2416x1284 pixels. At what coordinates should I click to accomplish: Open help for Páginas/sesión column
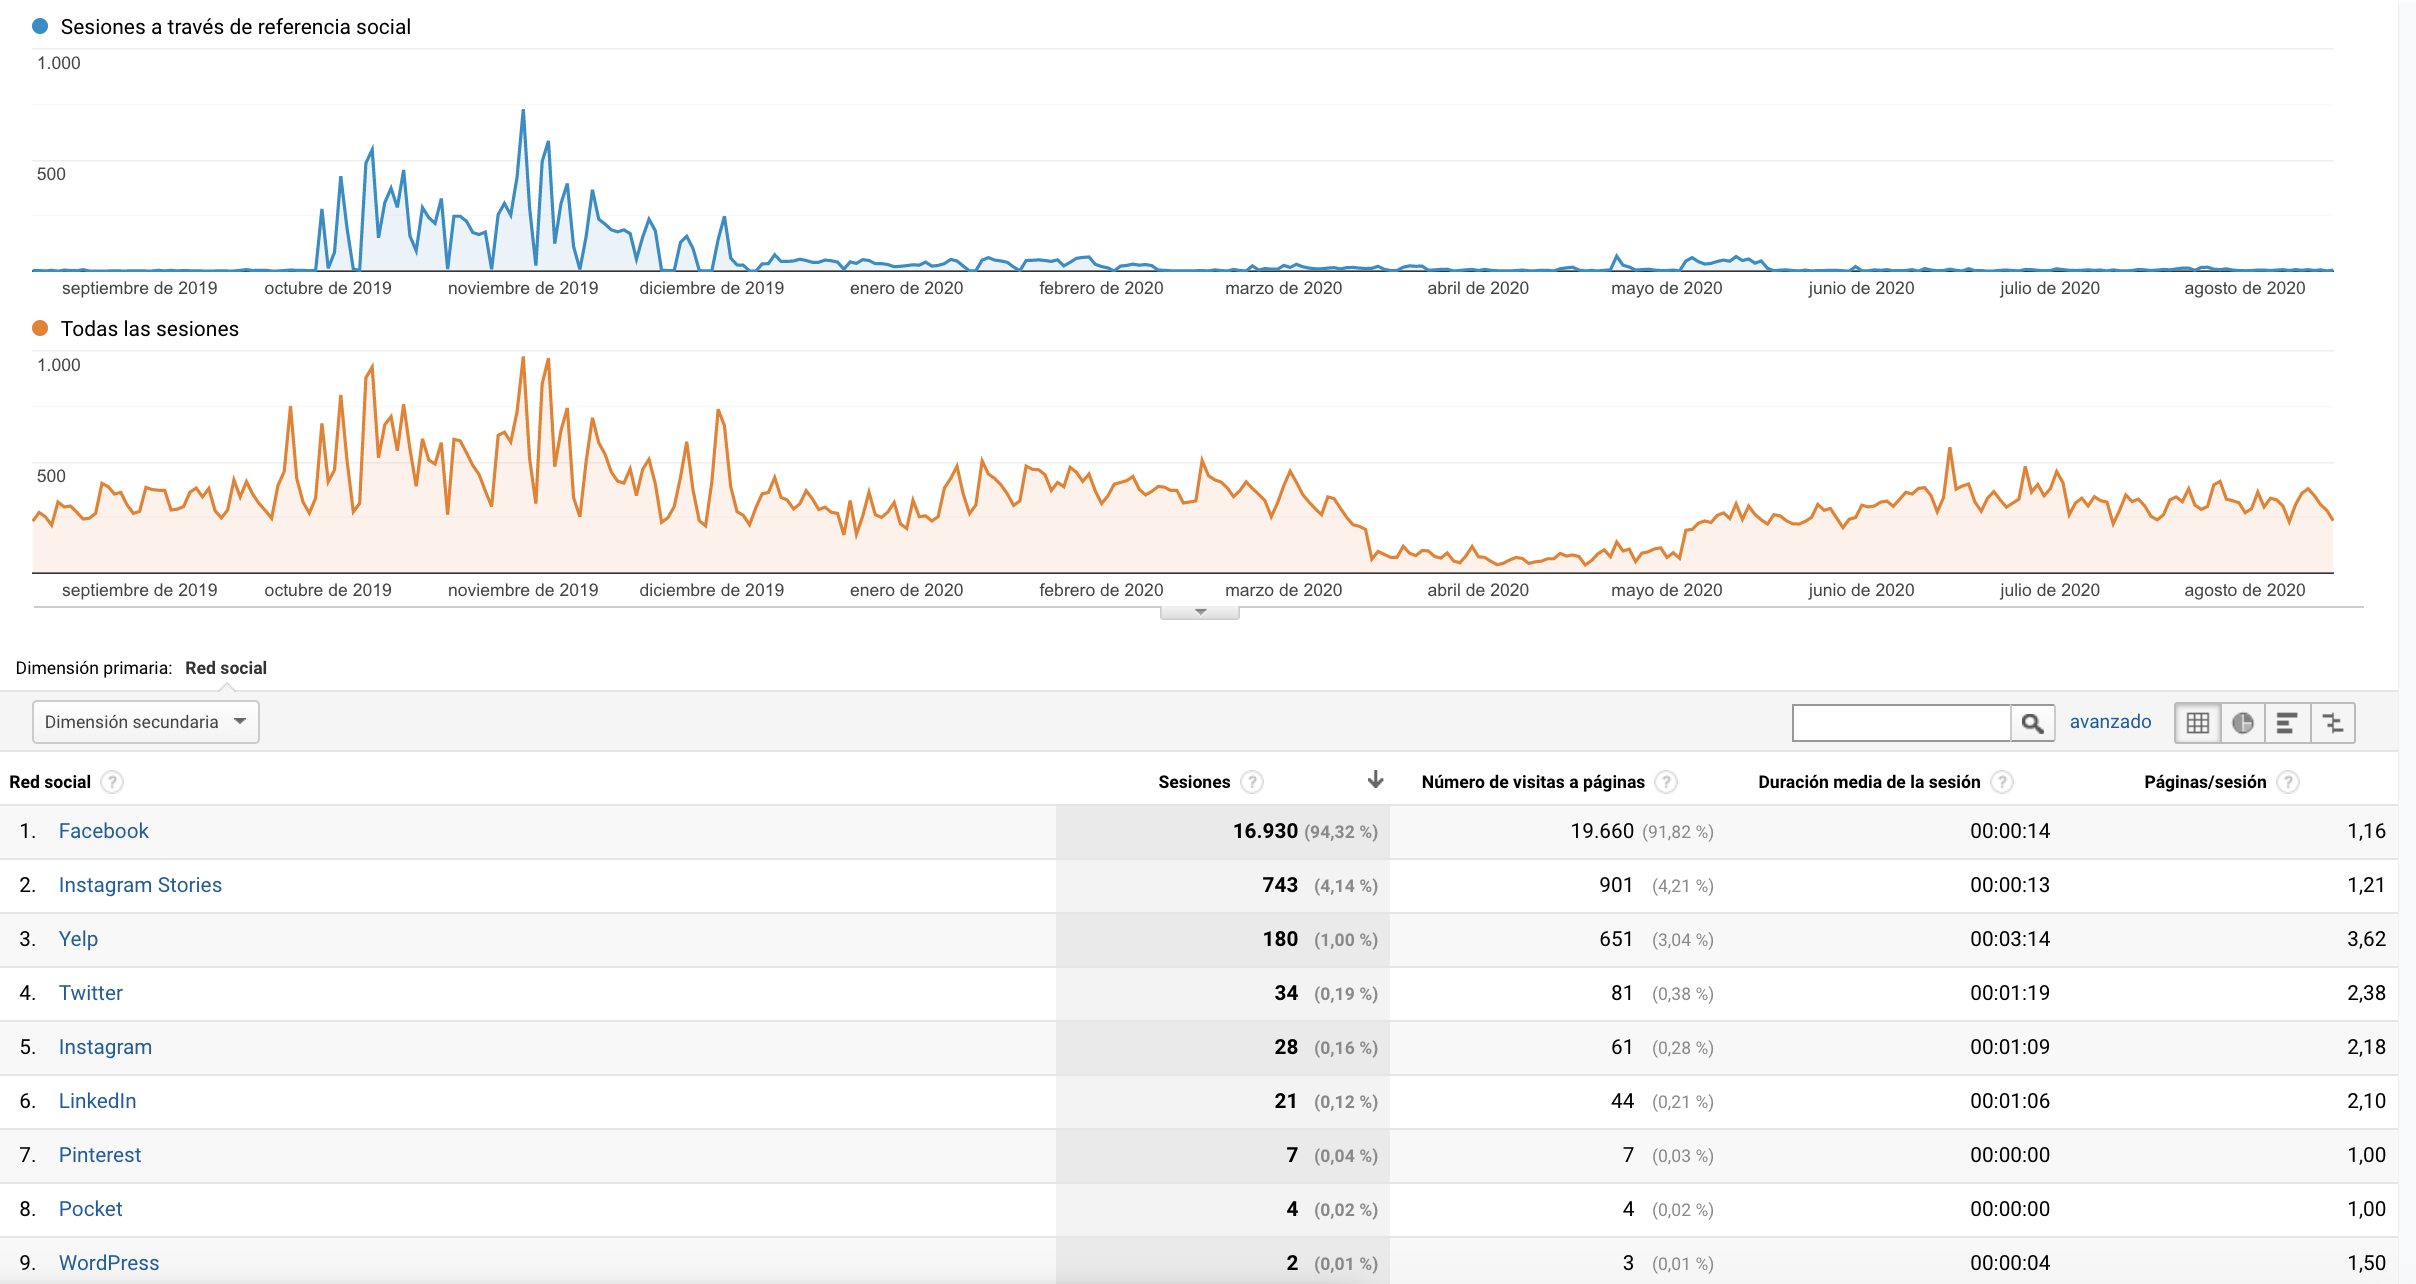click(x=2288, y=782)
